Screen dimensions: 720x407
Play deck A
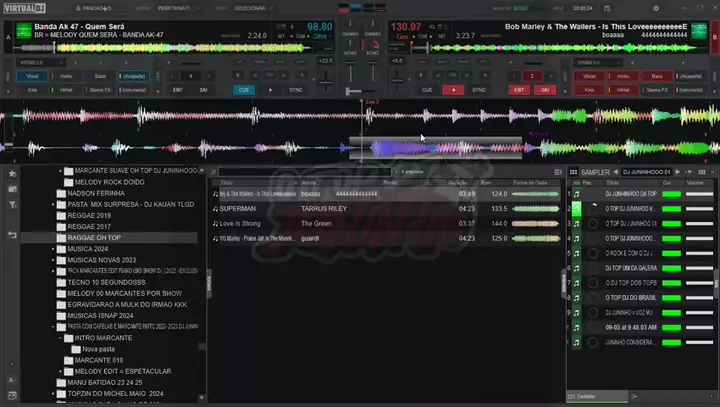click(x=270, y=90)
